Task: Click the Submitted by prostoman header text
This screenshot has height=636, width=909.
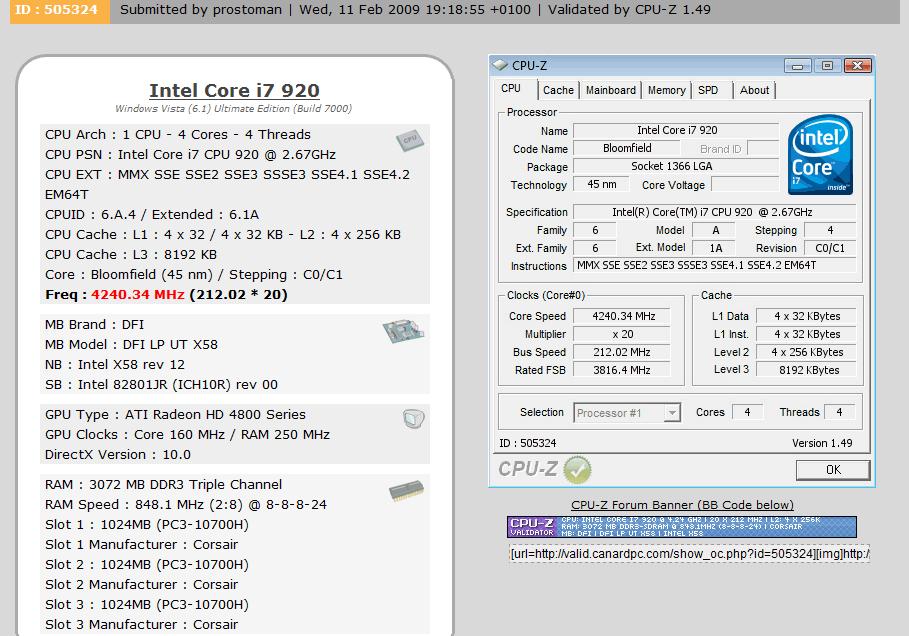Action: (x=201, y=10)
